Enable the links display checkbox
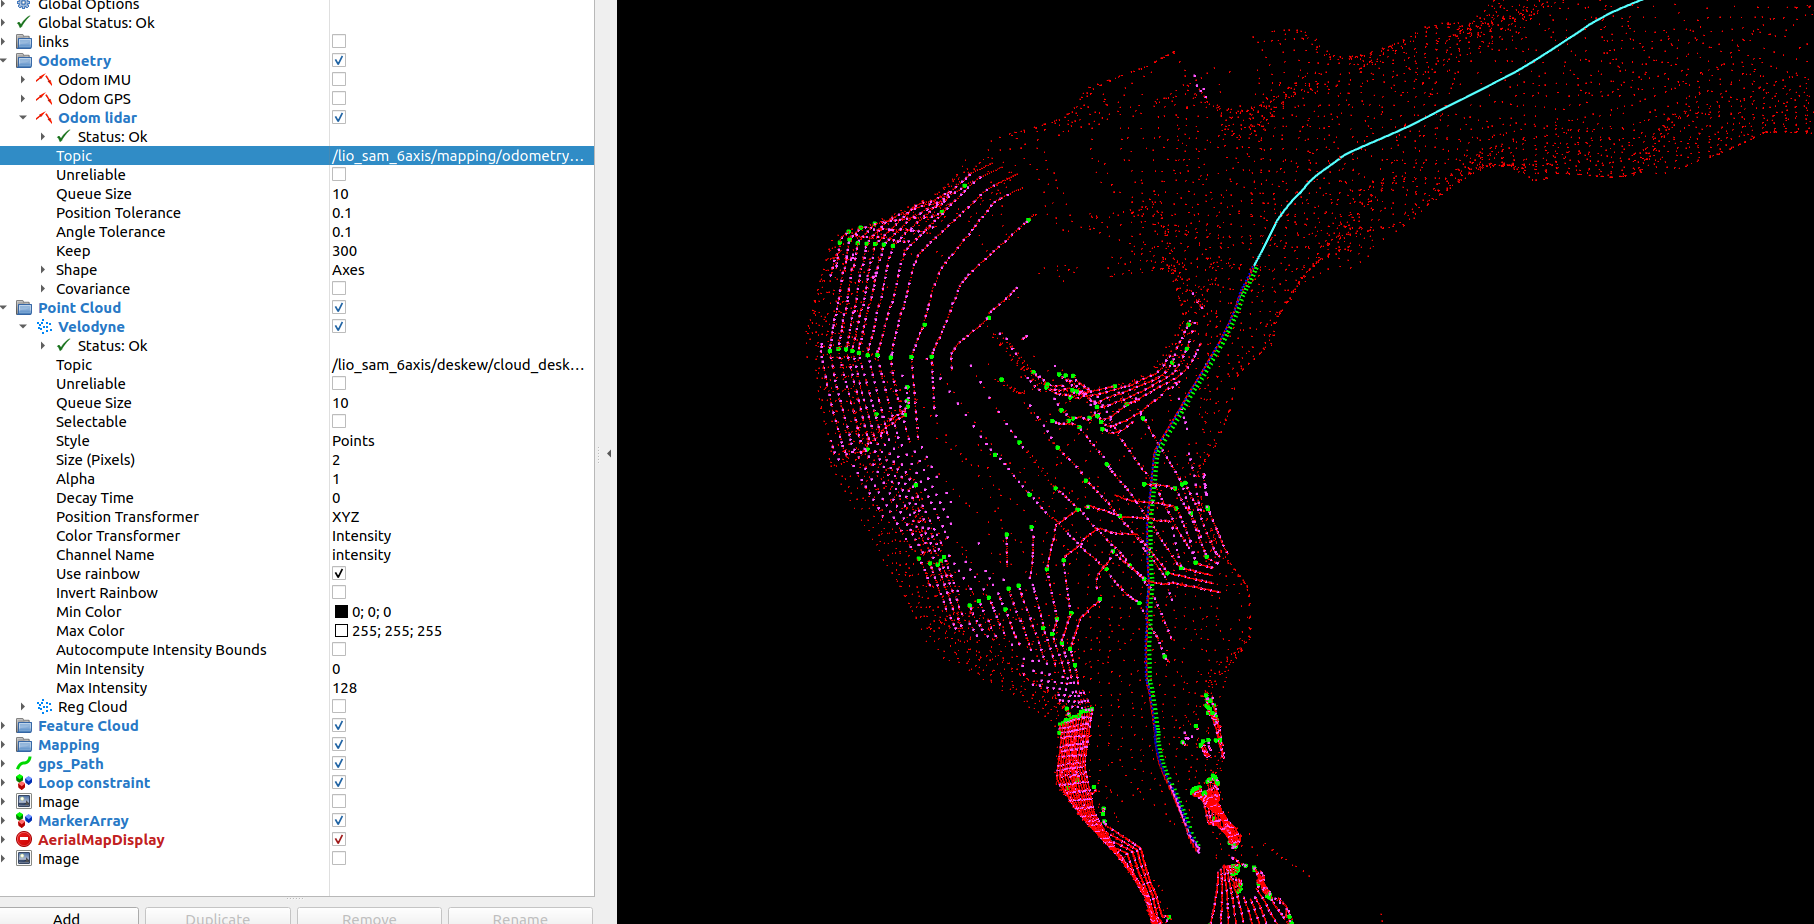This screenshot has height=924, width=1814. (339, 41)
